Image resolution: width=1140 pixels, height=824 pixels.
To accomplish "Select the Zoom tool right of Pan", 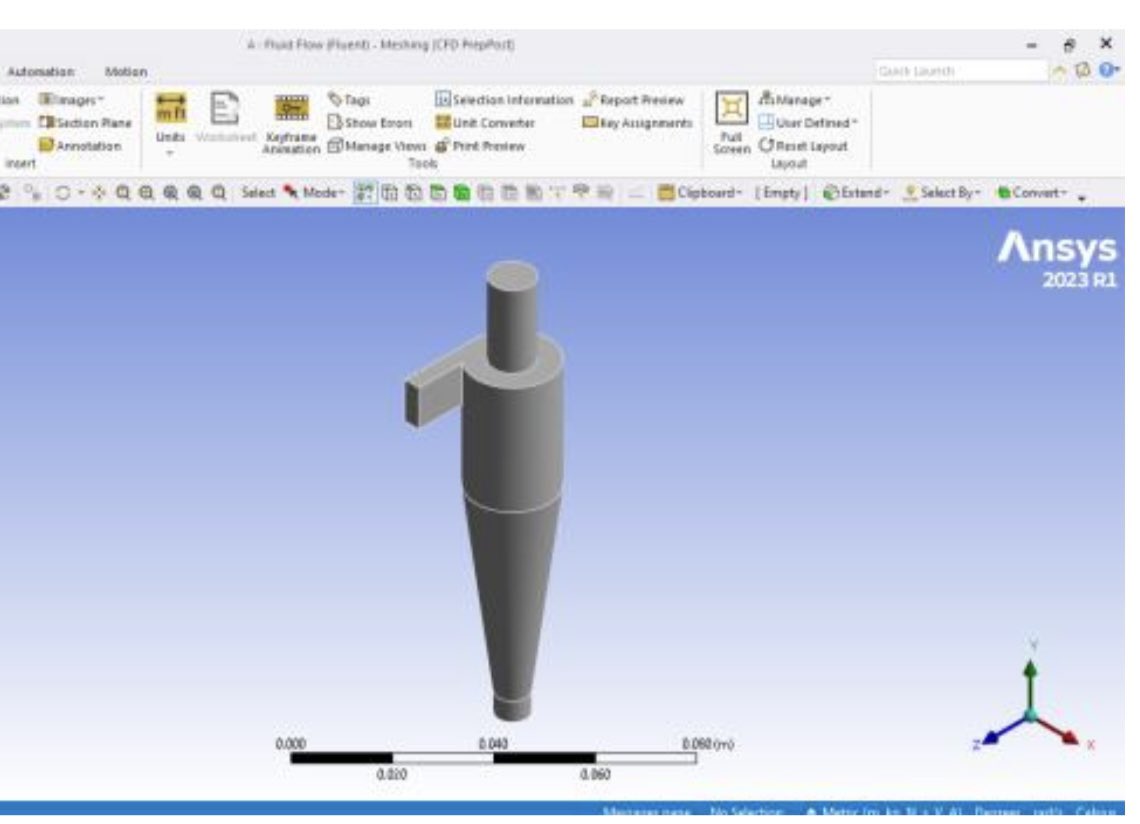I will point(123,193).
